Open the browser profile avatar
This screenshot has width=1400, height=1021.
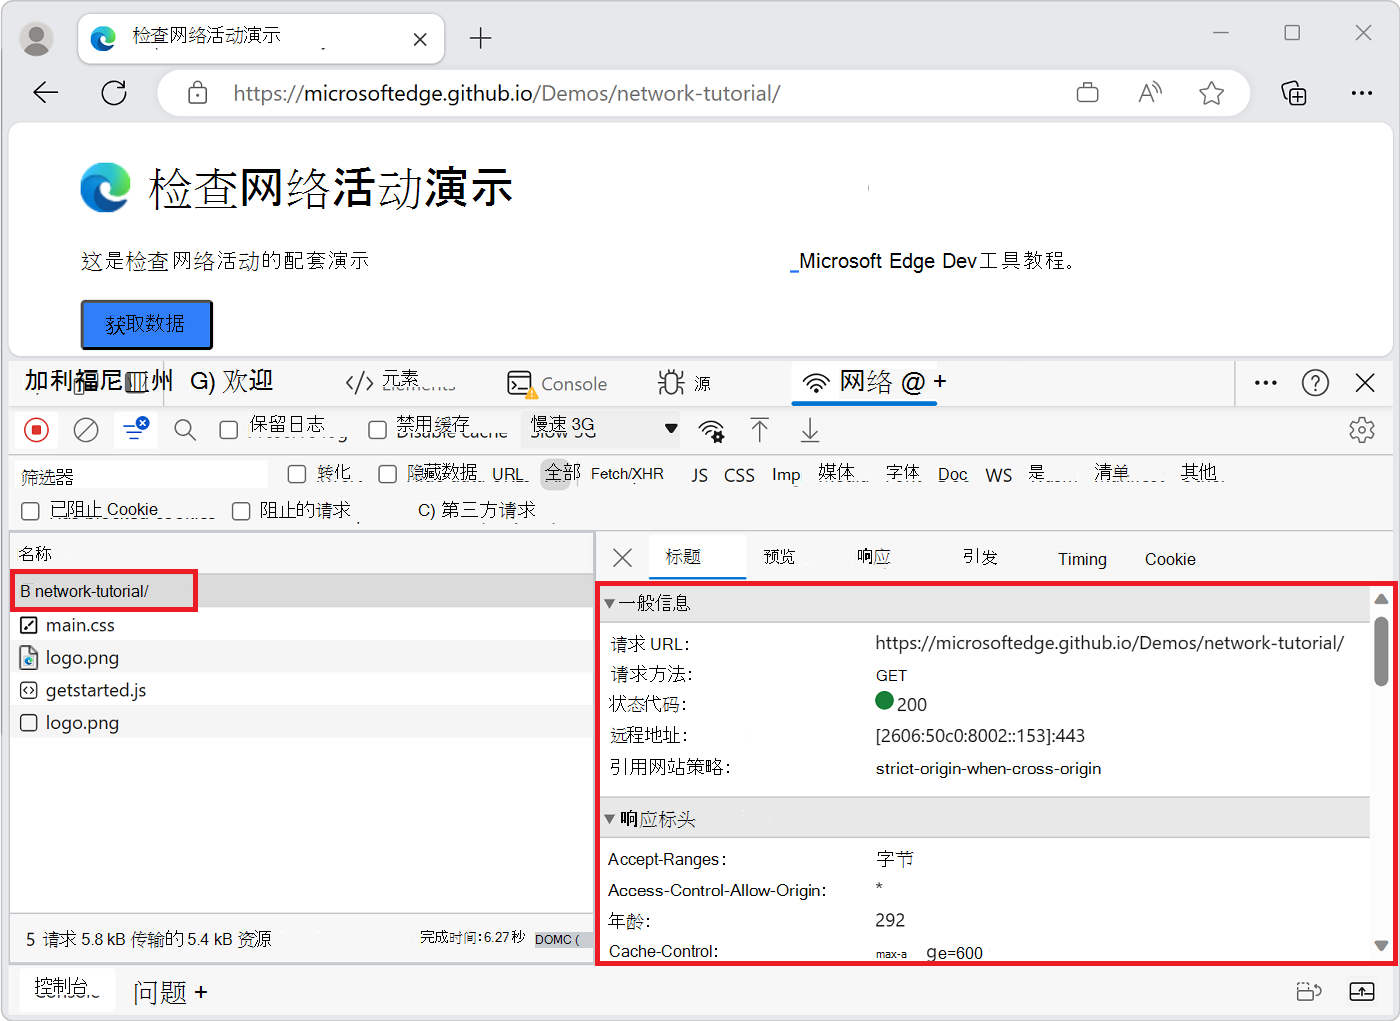pyautogui.click(x=37, y=39)
